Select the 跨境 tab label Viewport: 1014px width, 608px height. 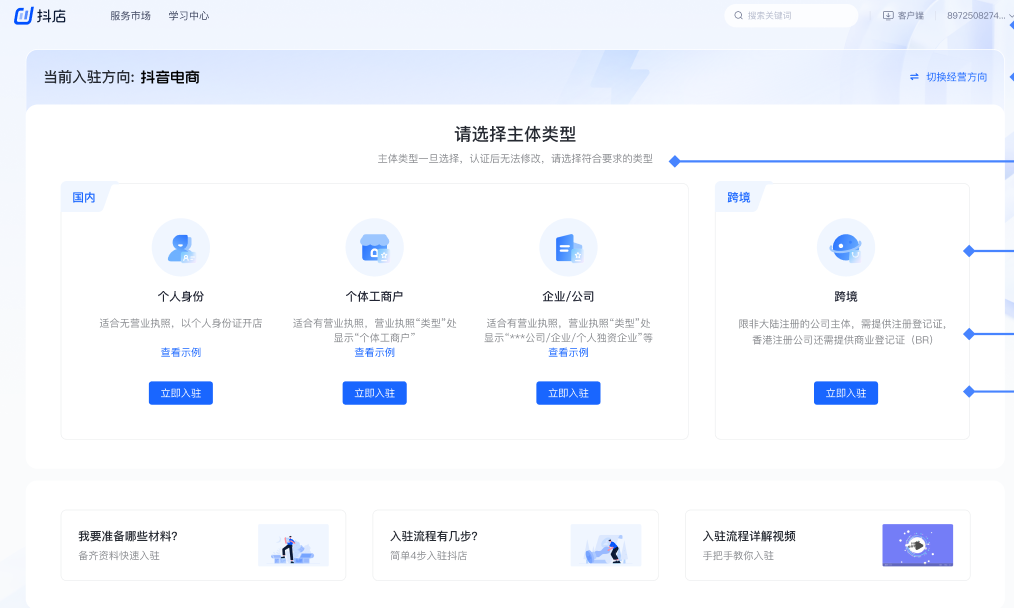739,197
